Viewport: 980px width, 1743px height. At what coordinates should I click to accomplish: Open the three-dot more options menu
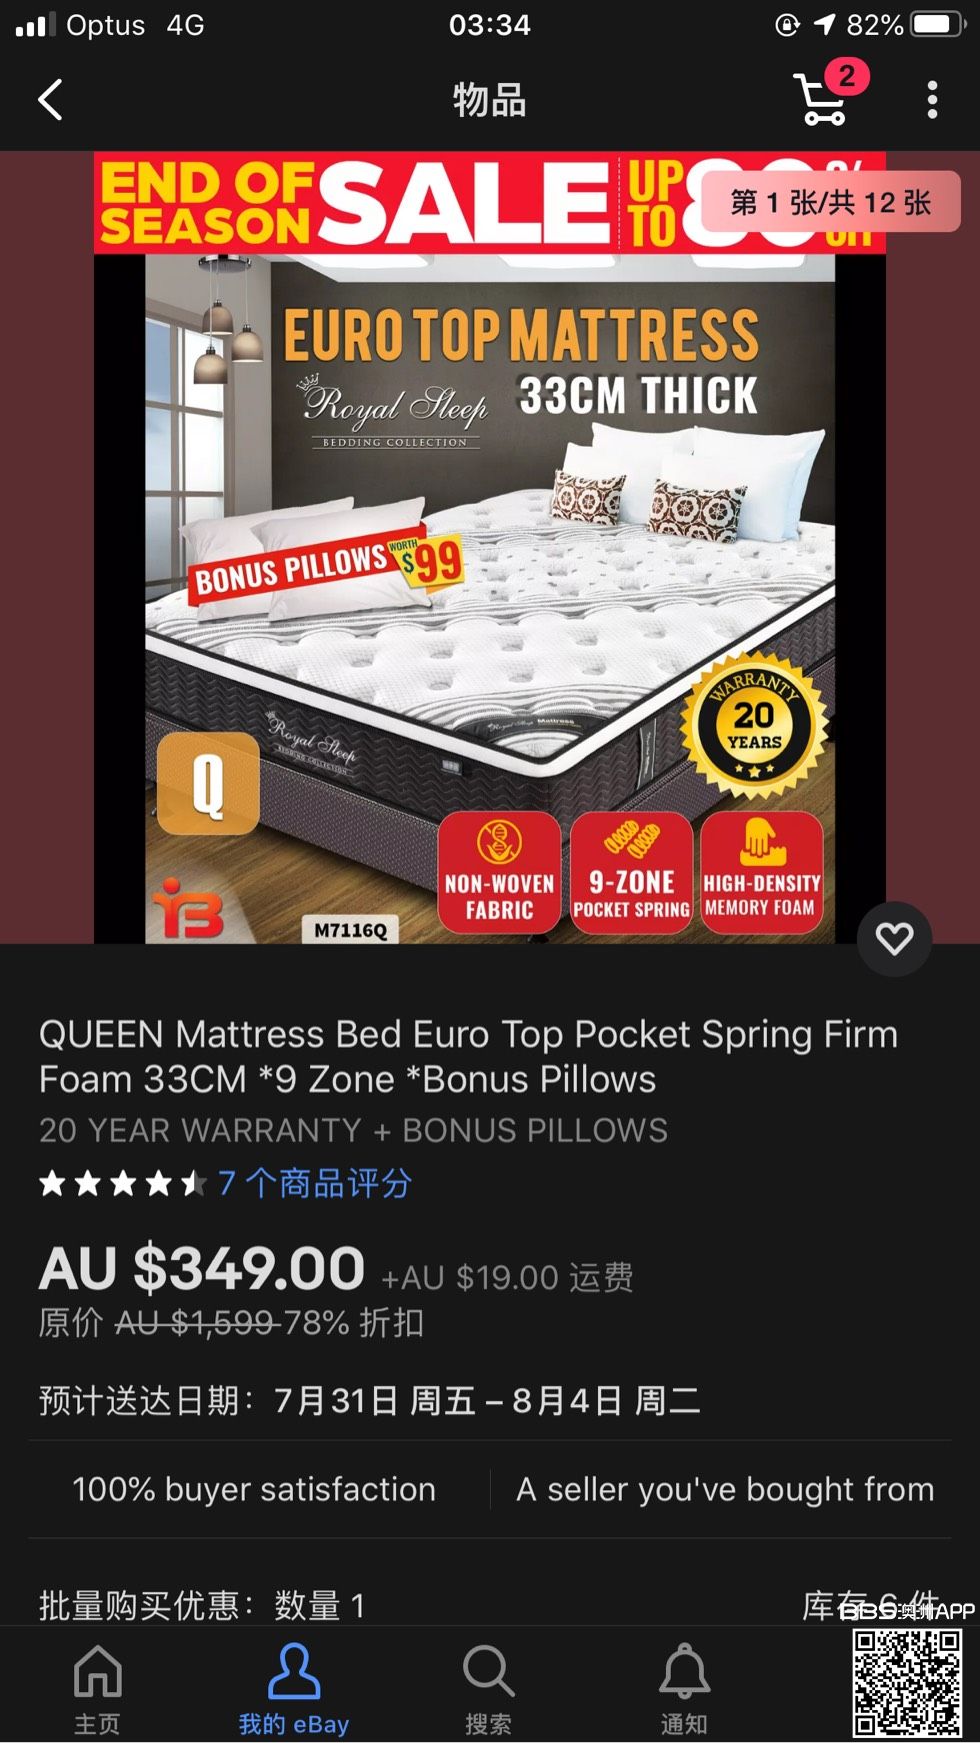tap(932, 100)
